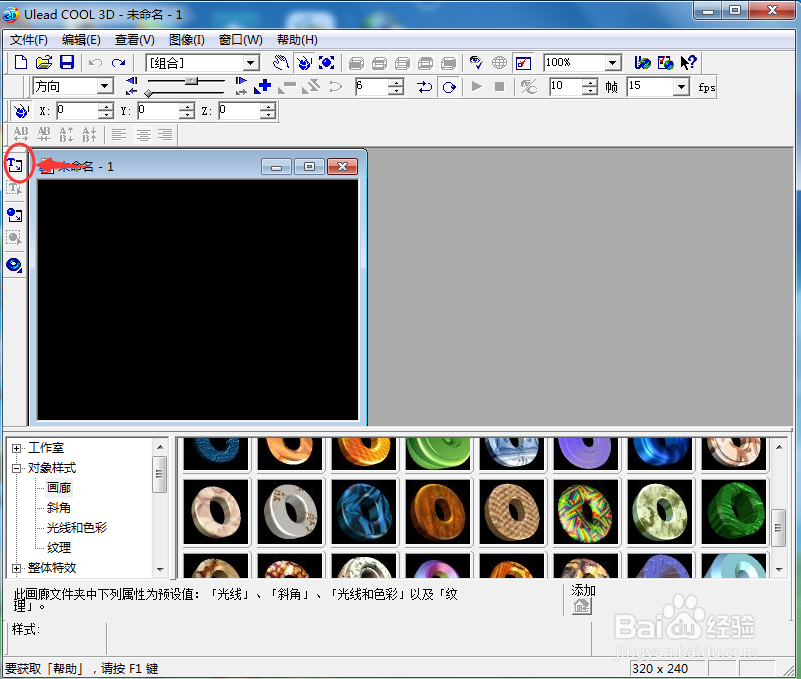This screenshot has width=801, height=679.
Task: Click the eye display quality icon
Action: click(476, 63)
